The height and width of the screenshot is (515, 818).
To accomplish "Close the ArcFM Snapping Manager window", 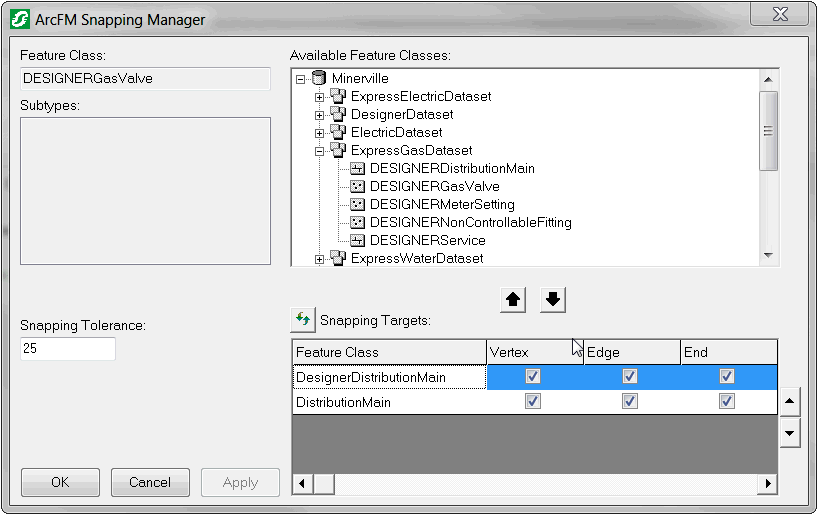I will pos(780,14).
